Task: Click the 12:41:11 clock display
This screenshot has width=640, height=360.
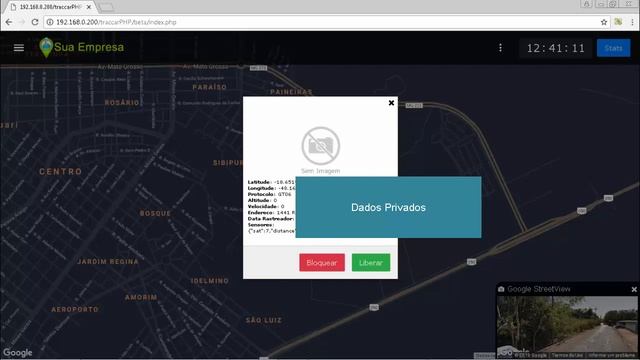Action: pyautogui.click(x=556, y=48)
